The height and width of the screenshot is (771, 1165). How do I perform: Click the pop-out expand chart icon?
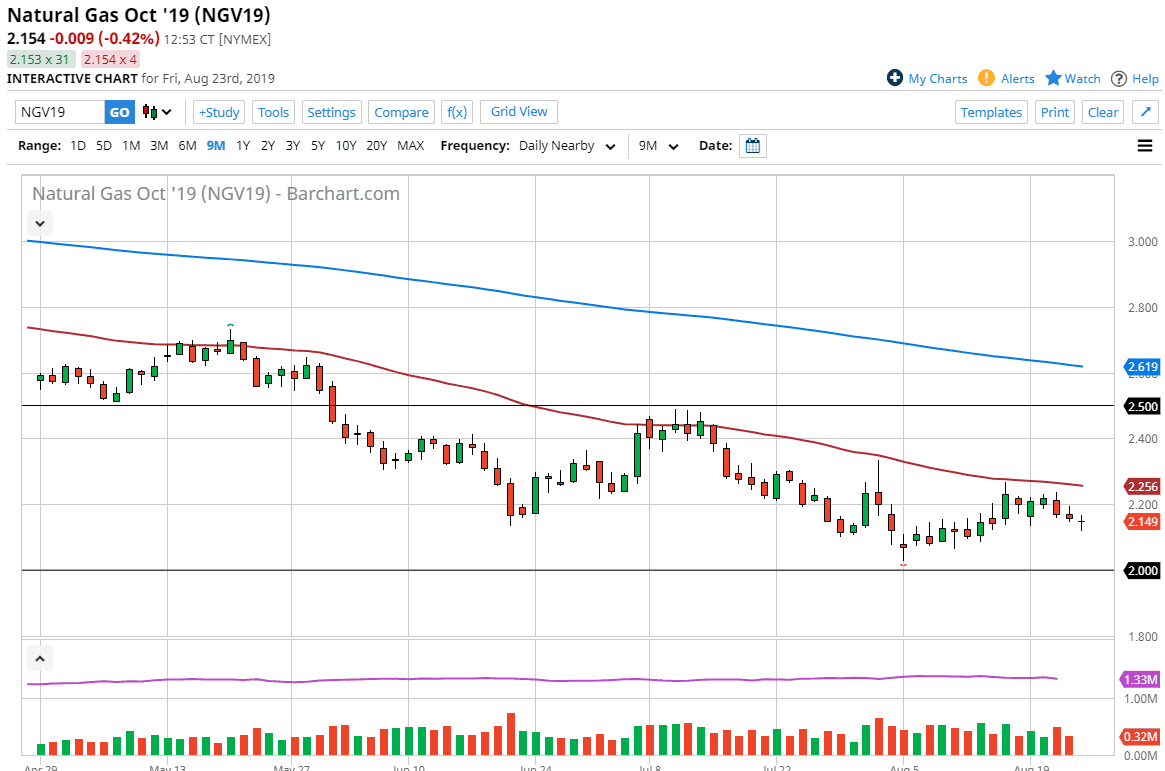(x=1145, y=112)
